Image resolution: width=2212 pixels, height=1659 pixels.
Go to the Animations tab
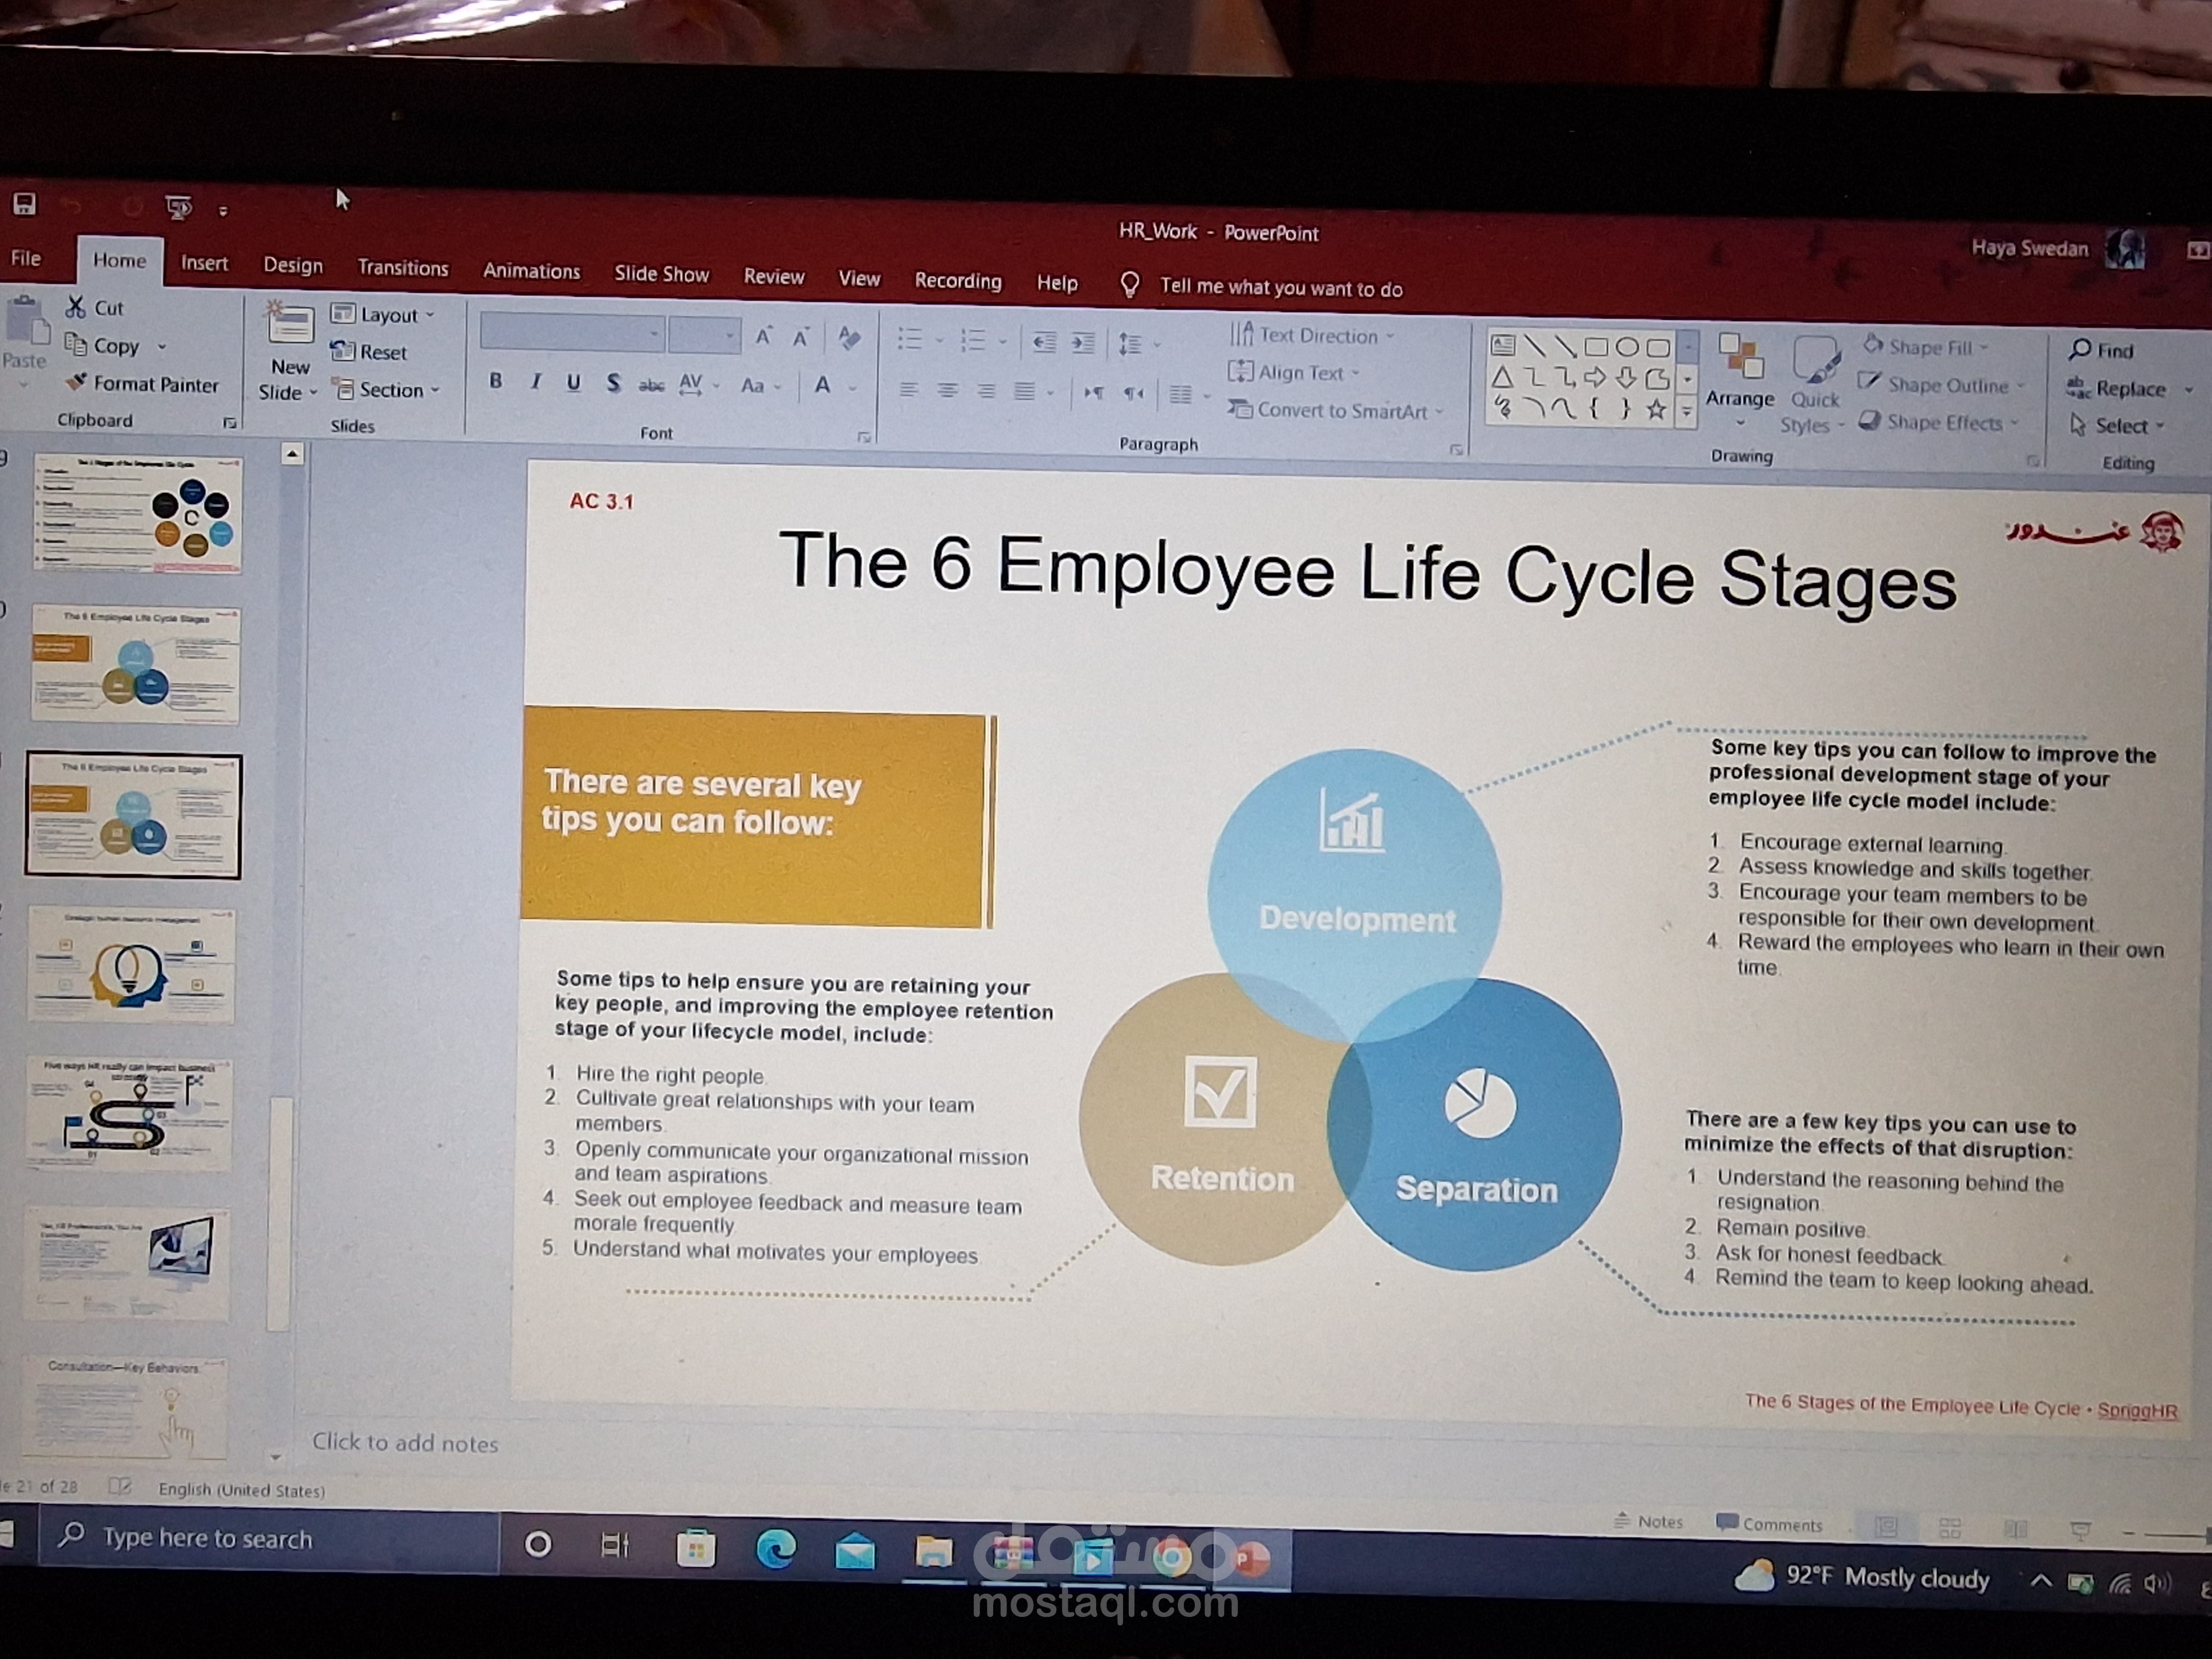(x=531, y=271)
